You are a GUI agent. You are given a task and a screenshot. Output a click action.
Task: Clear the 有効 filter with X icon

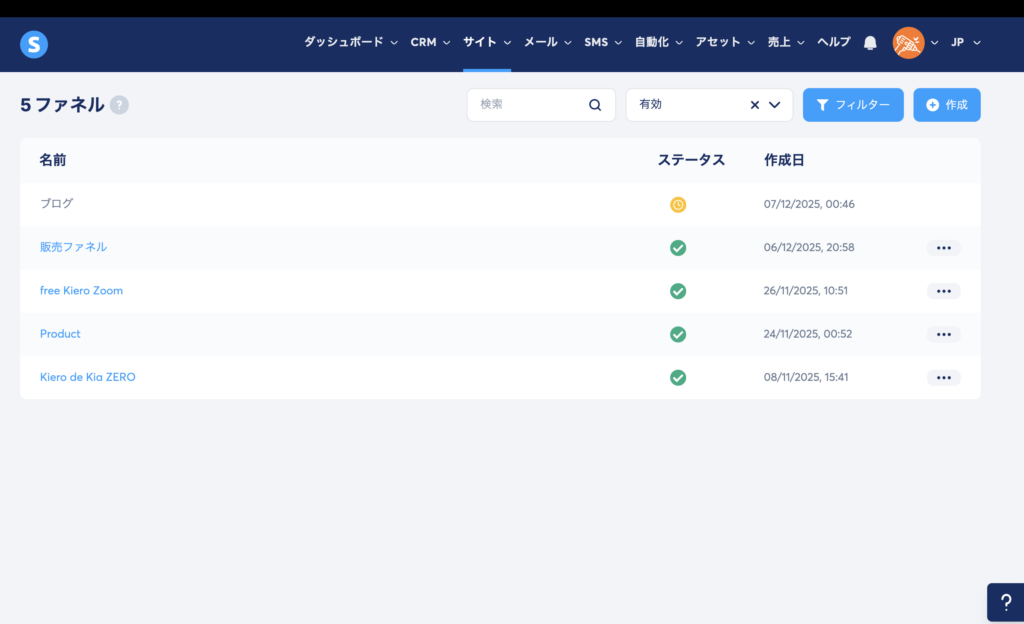point(755,105)
